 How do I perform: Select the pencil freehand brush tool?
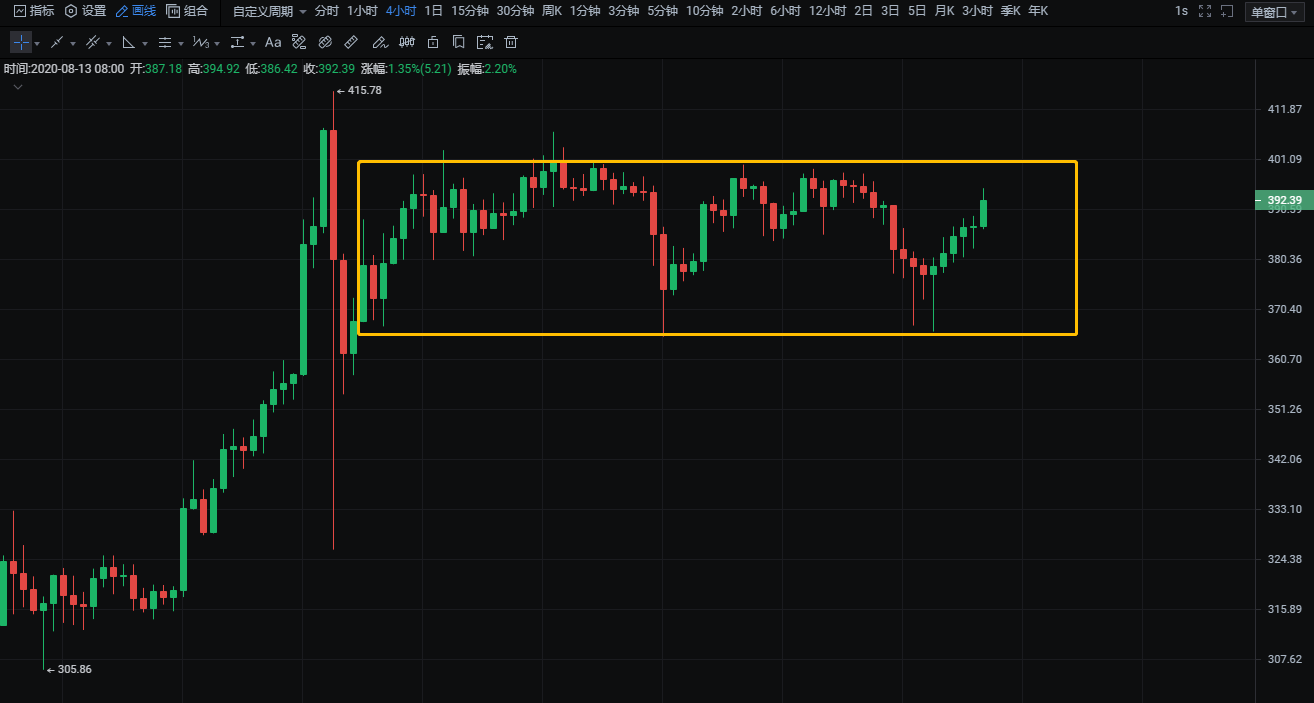pos(379,43)
